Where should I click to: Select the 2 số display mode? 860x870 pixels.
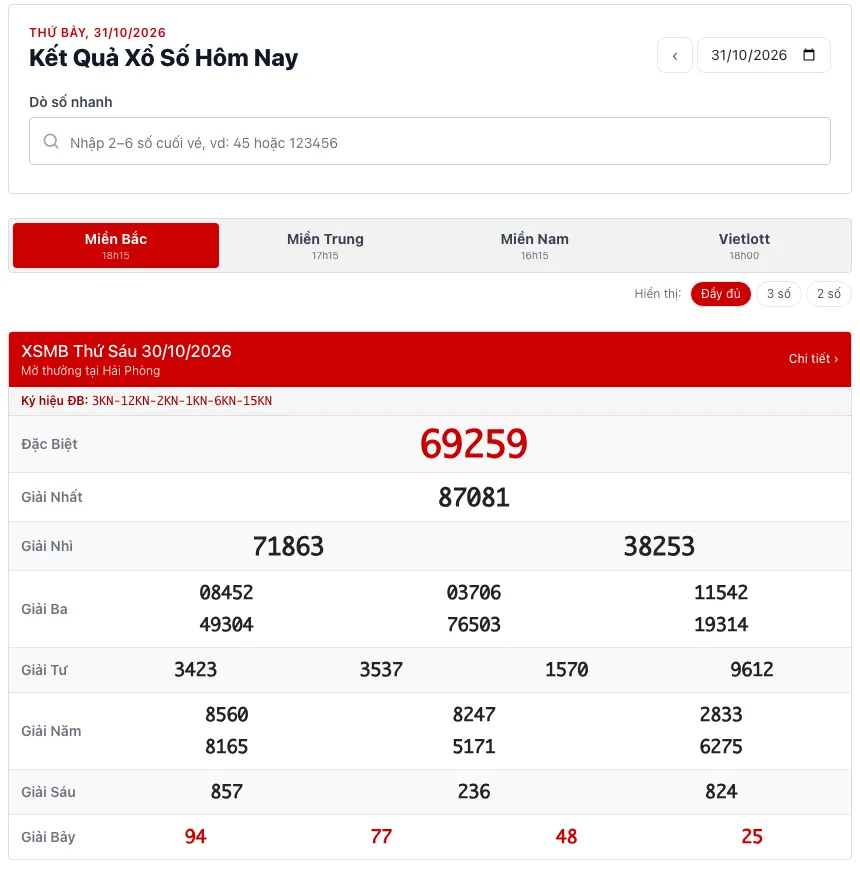[828, 294]
